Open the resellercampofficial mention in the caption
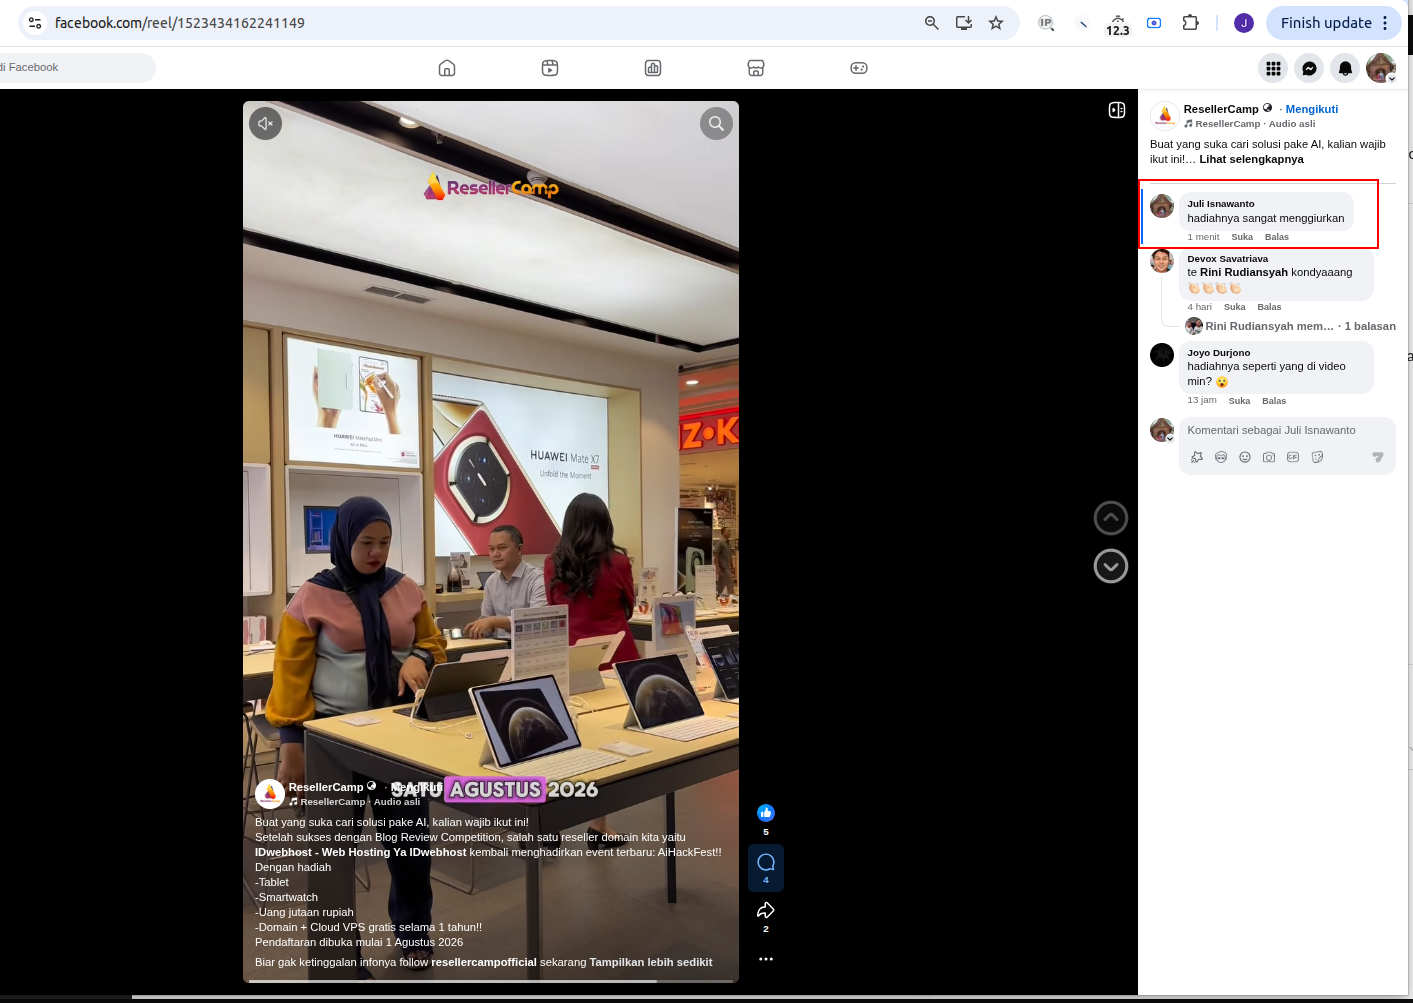The width and height of the screenshot is (1413, 1003). (x=484, y=962)
